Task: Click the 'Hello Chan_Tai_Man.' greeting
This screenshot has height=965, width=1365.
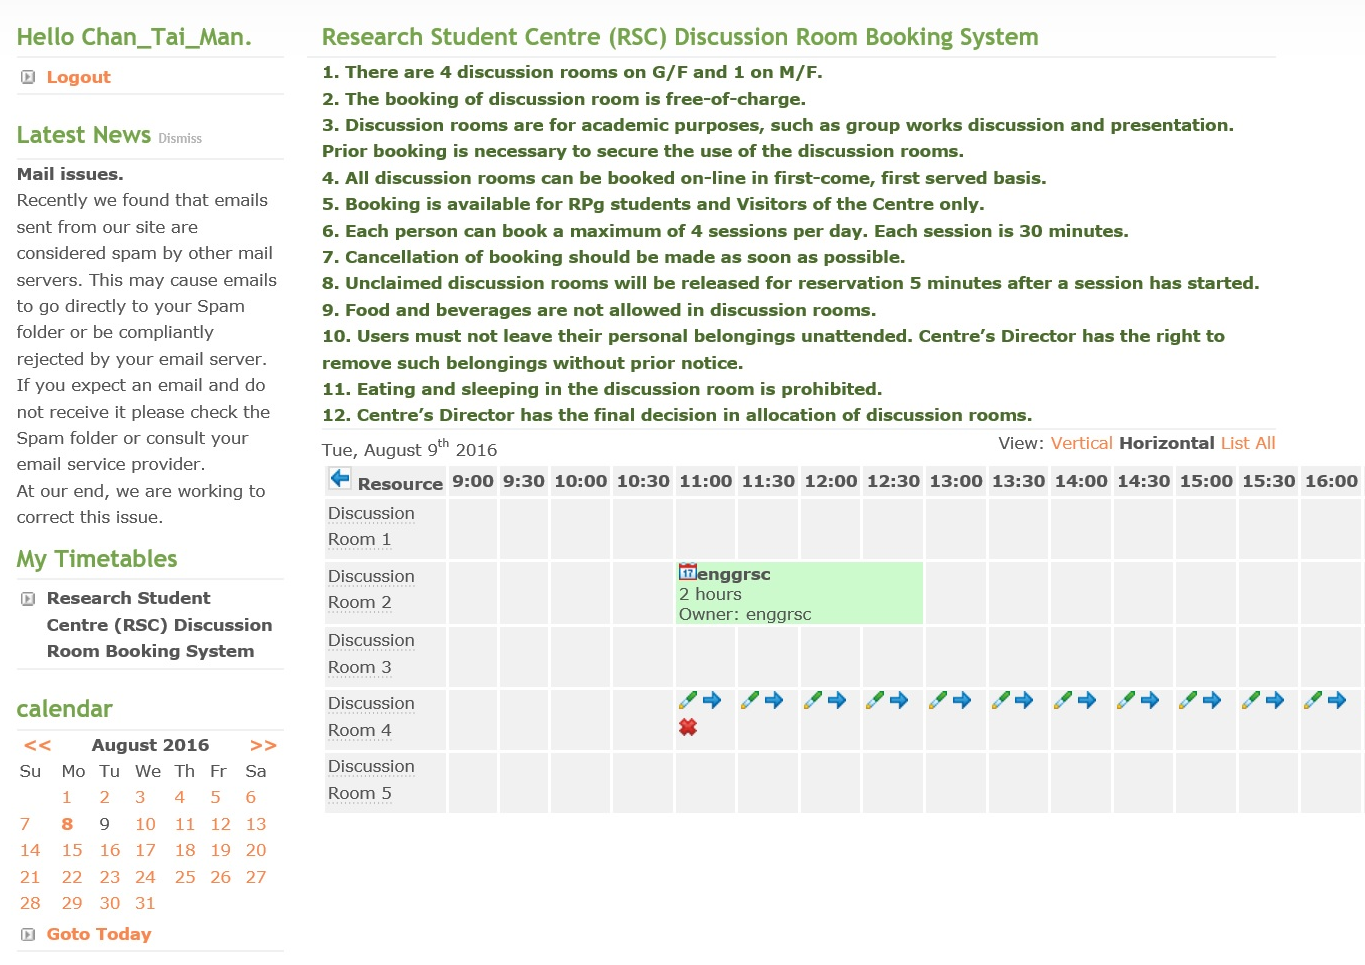Action: click(x=134, y=38)
